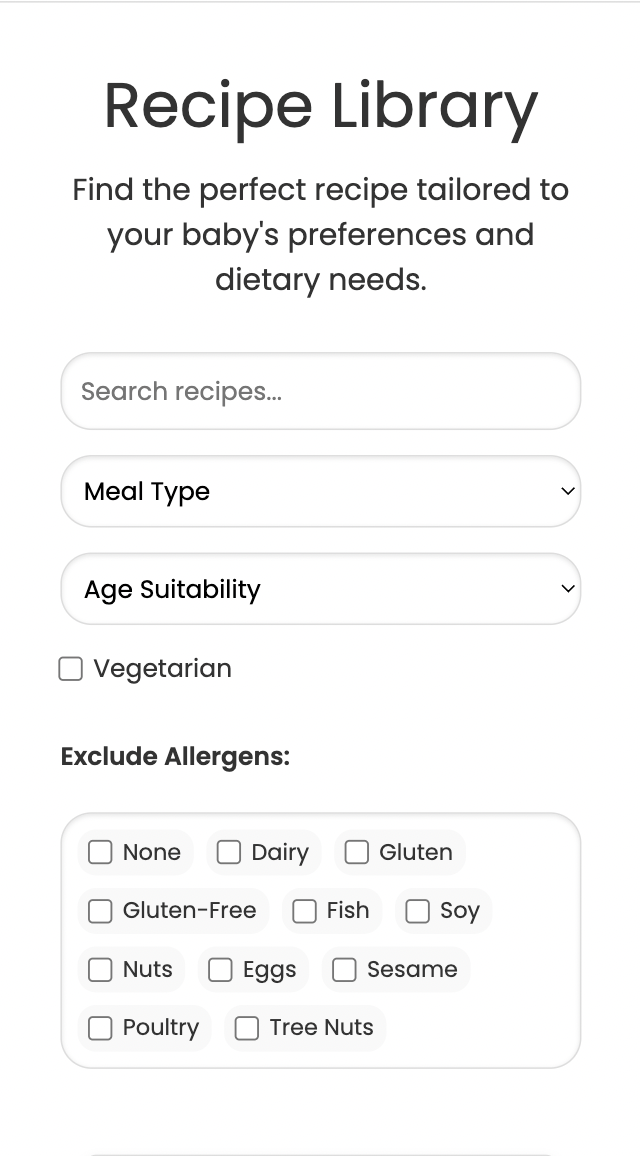The width and height of the screenshot is (640, 1156).
Task: Select the None allergen option
Action: point(99,852)
